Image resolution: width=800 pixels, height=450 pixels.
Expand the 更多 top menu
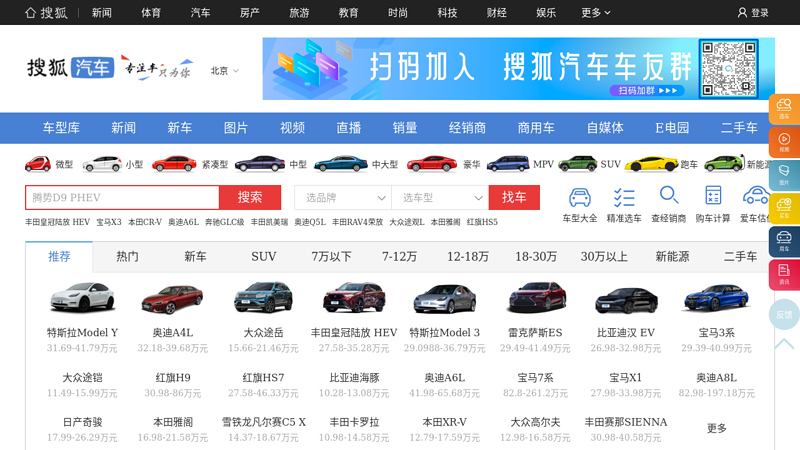tap(595, 13)
